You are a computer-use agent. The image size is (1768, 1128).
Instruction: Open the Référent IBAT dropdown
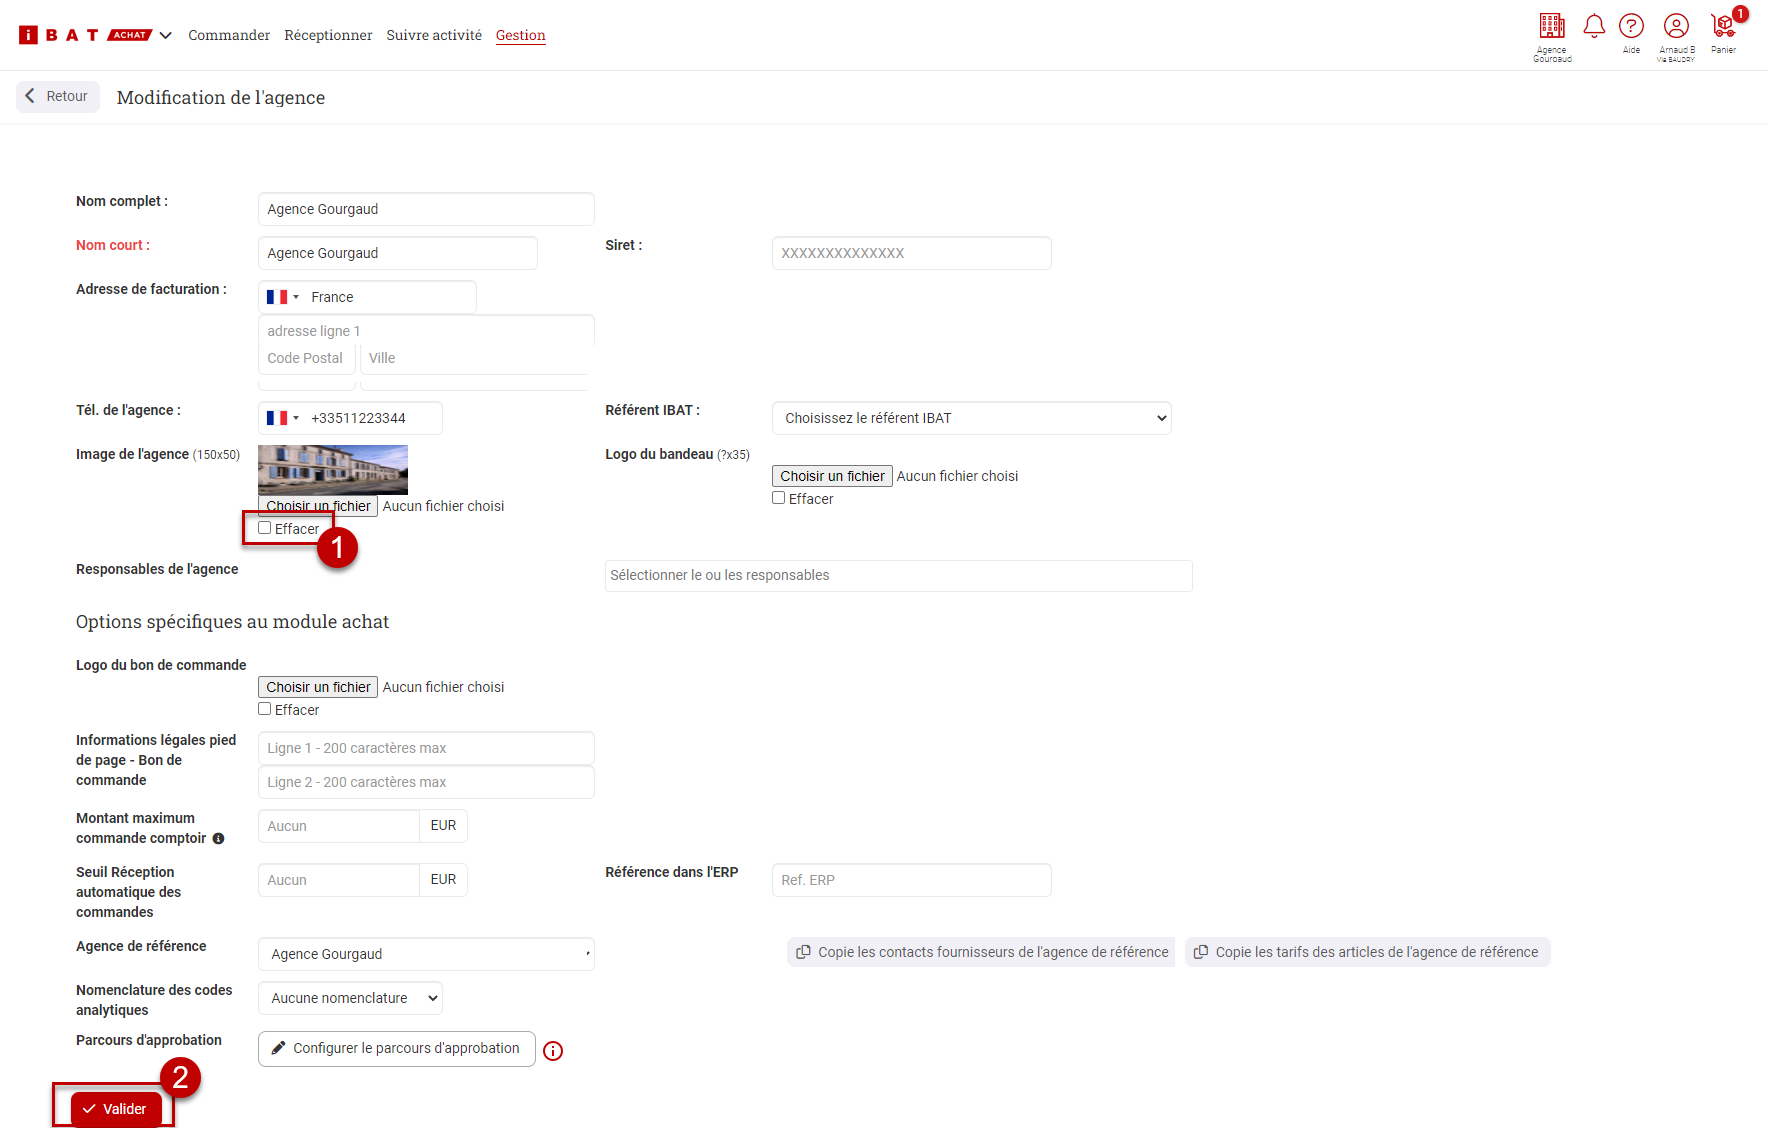(971, 418)
